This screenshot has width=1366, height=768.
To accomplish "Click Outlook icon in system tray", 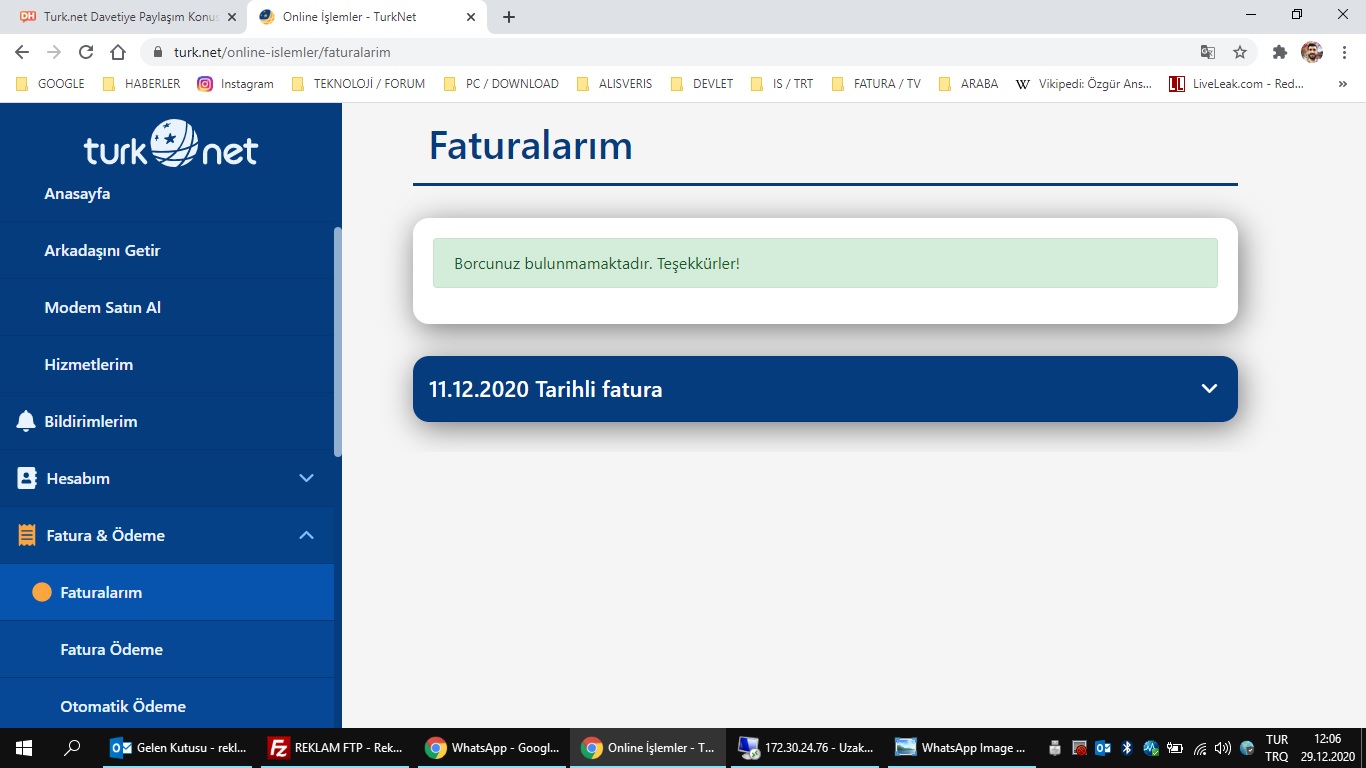I will [1103, 748].
